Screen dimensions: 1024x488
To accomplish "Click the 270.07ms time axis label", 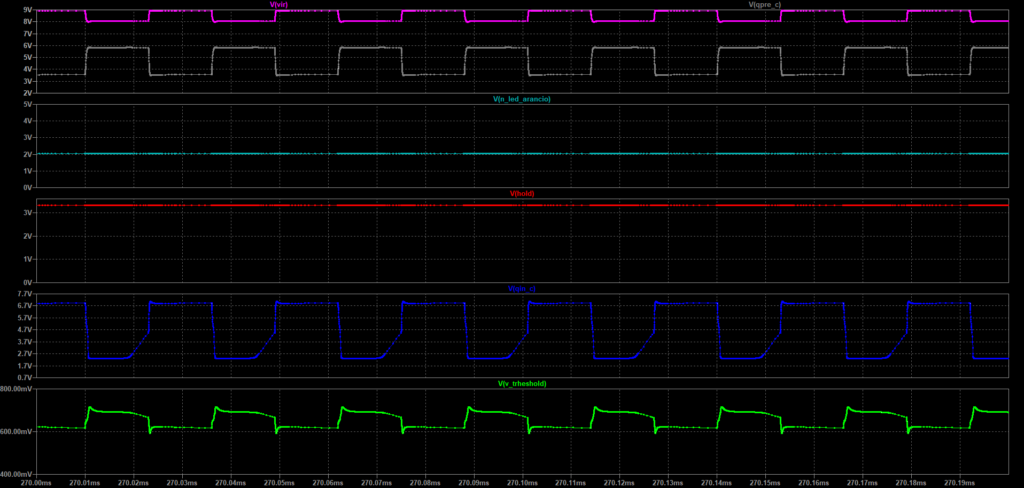I will coord(377,483).
